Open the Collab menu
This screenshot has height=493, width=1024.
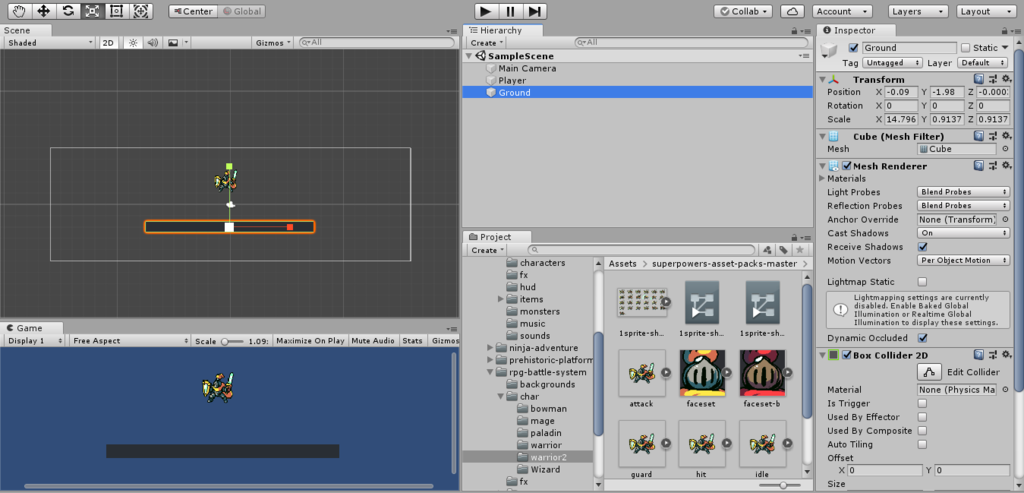point(743,11)
